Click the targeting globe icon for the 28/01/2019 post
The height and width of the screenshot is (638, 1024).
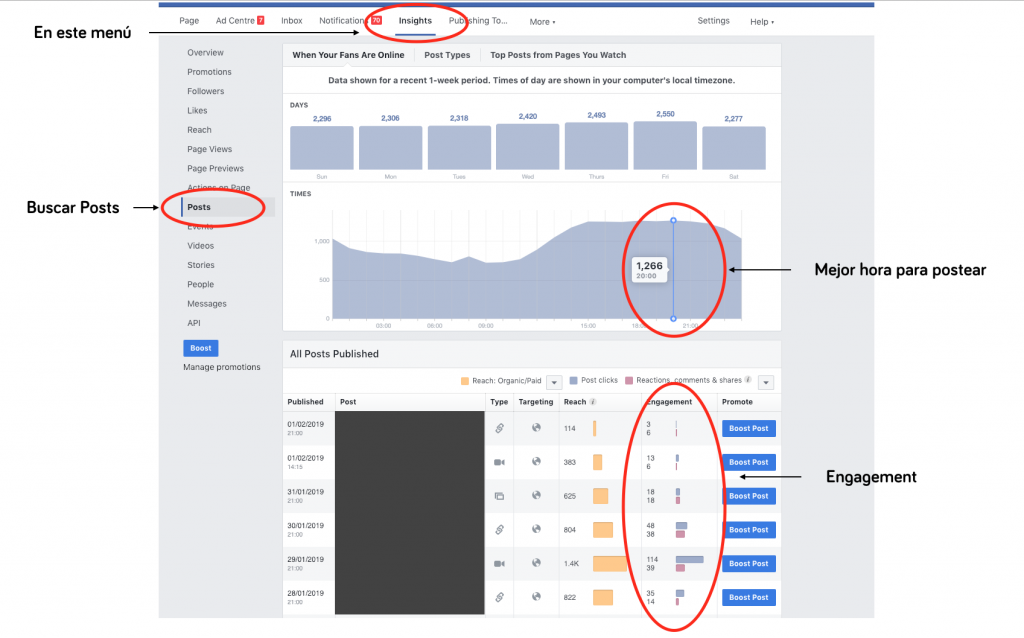point(536,598)
